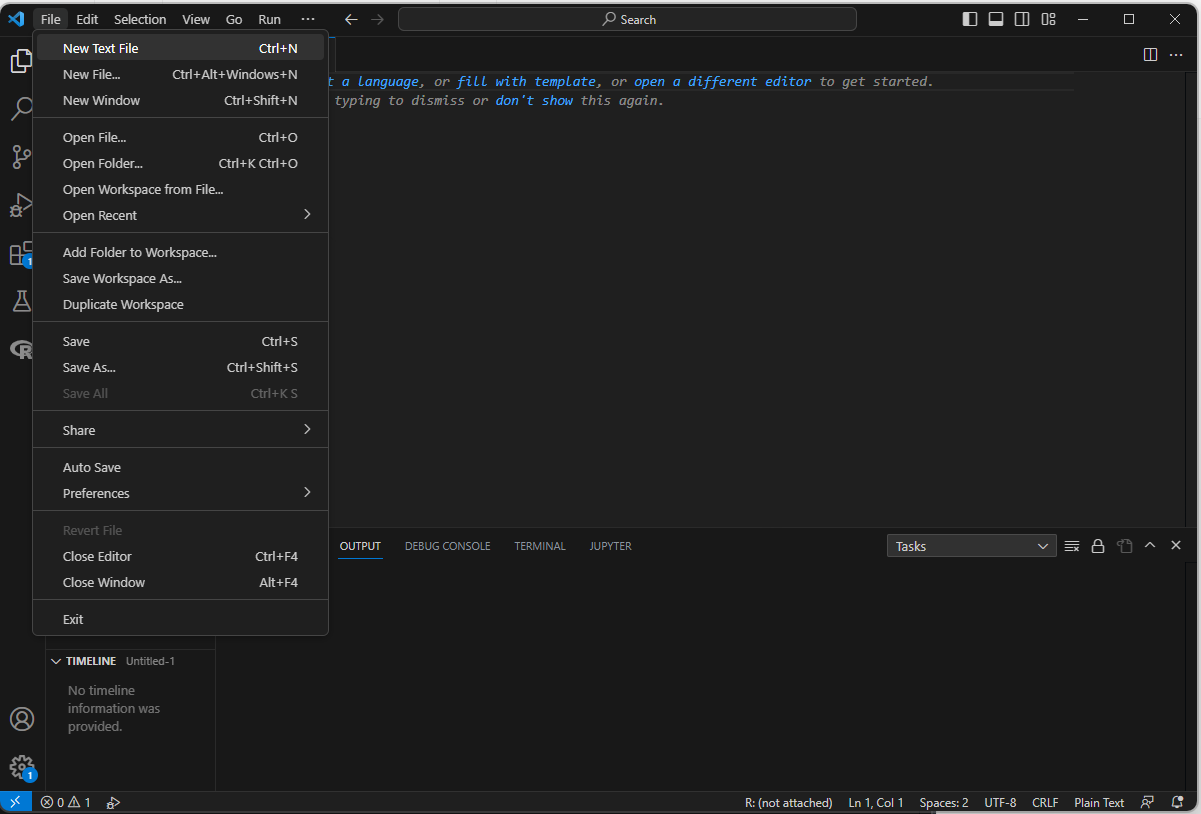Open the R sidebar icon
The height and width of the screenshot is (814, 1201).
[21, 349]
